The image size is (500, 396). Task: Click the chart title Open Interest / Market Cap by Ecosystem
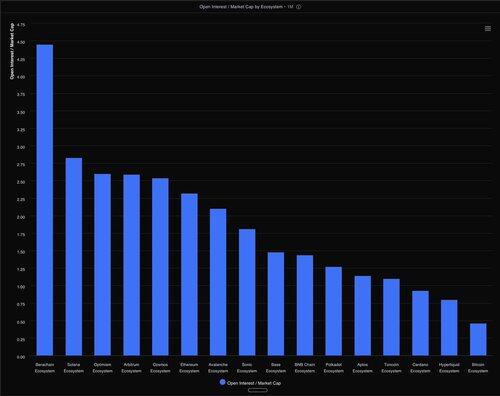coord(241,7)
